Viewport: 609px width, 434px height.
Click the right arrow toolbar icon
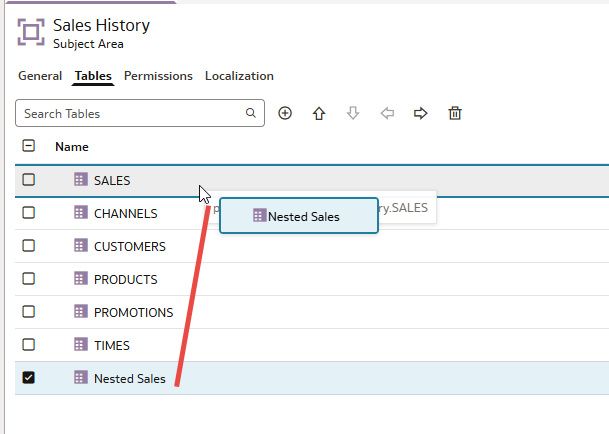(x=421, y=114)
